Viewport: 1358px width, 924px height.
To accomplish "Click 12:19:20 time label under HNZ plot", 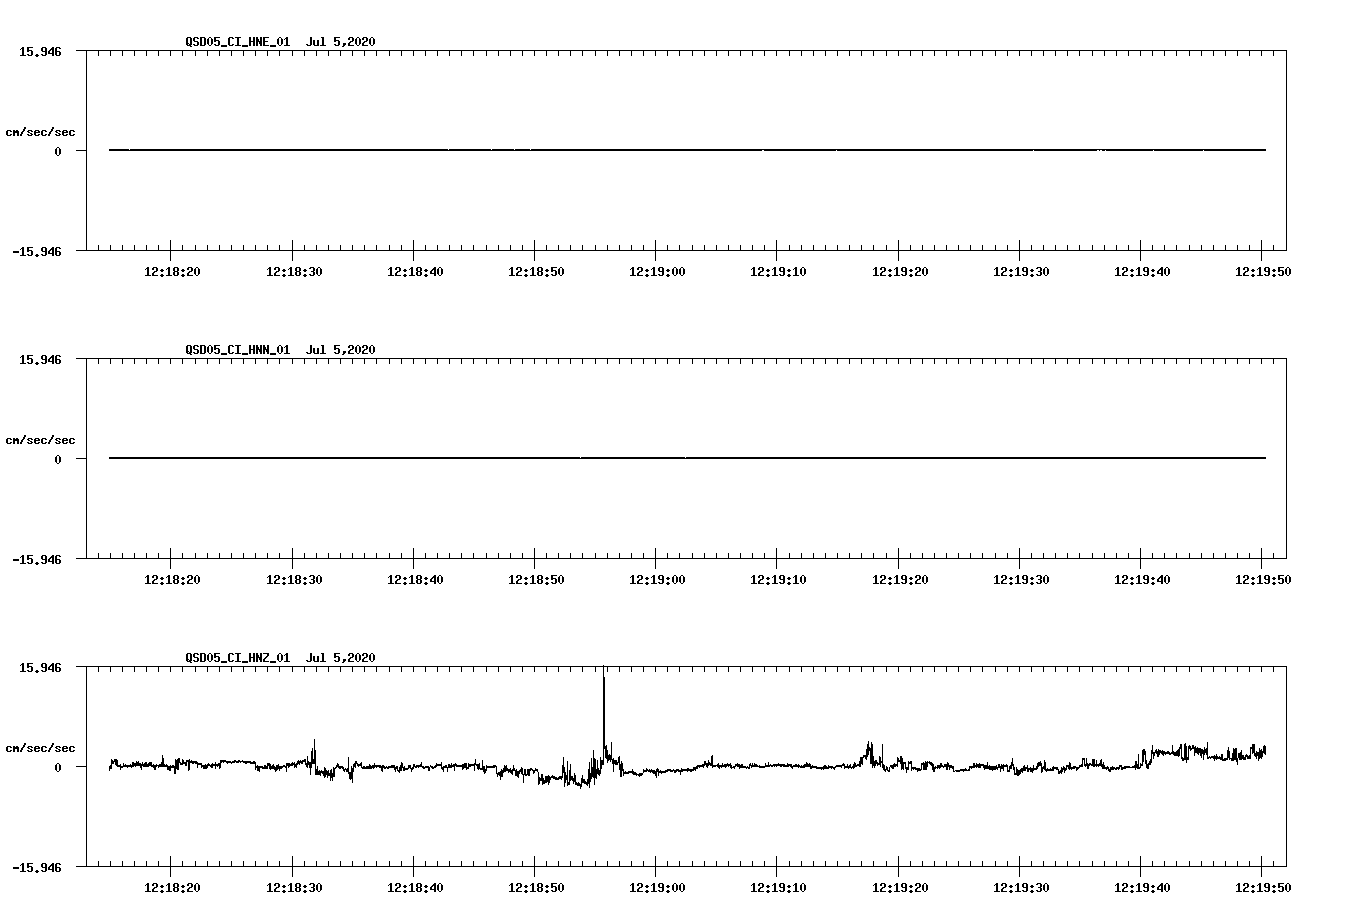I will (x=899, y=887).
